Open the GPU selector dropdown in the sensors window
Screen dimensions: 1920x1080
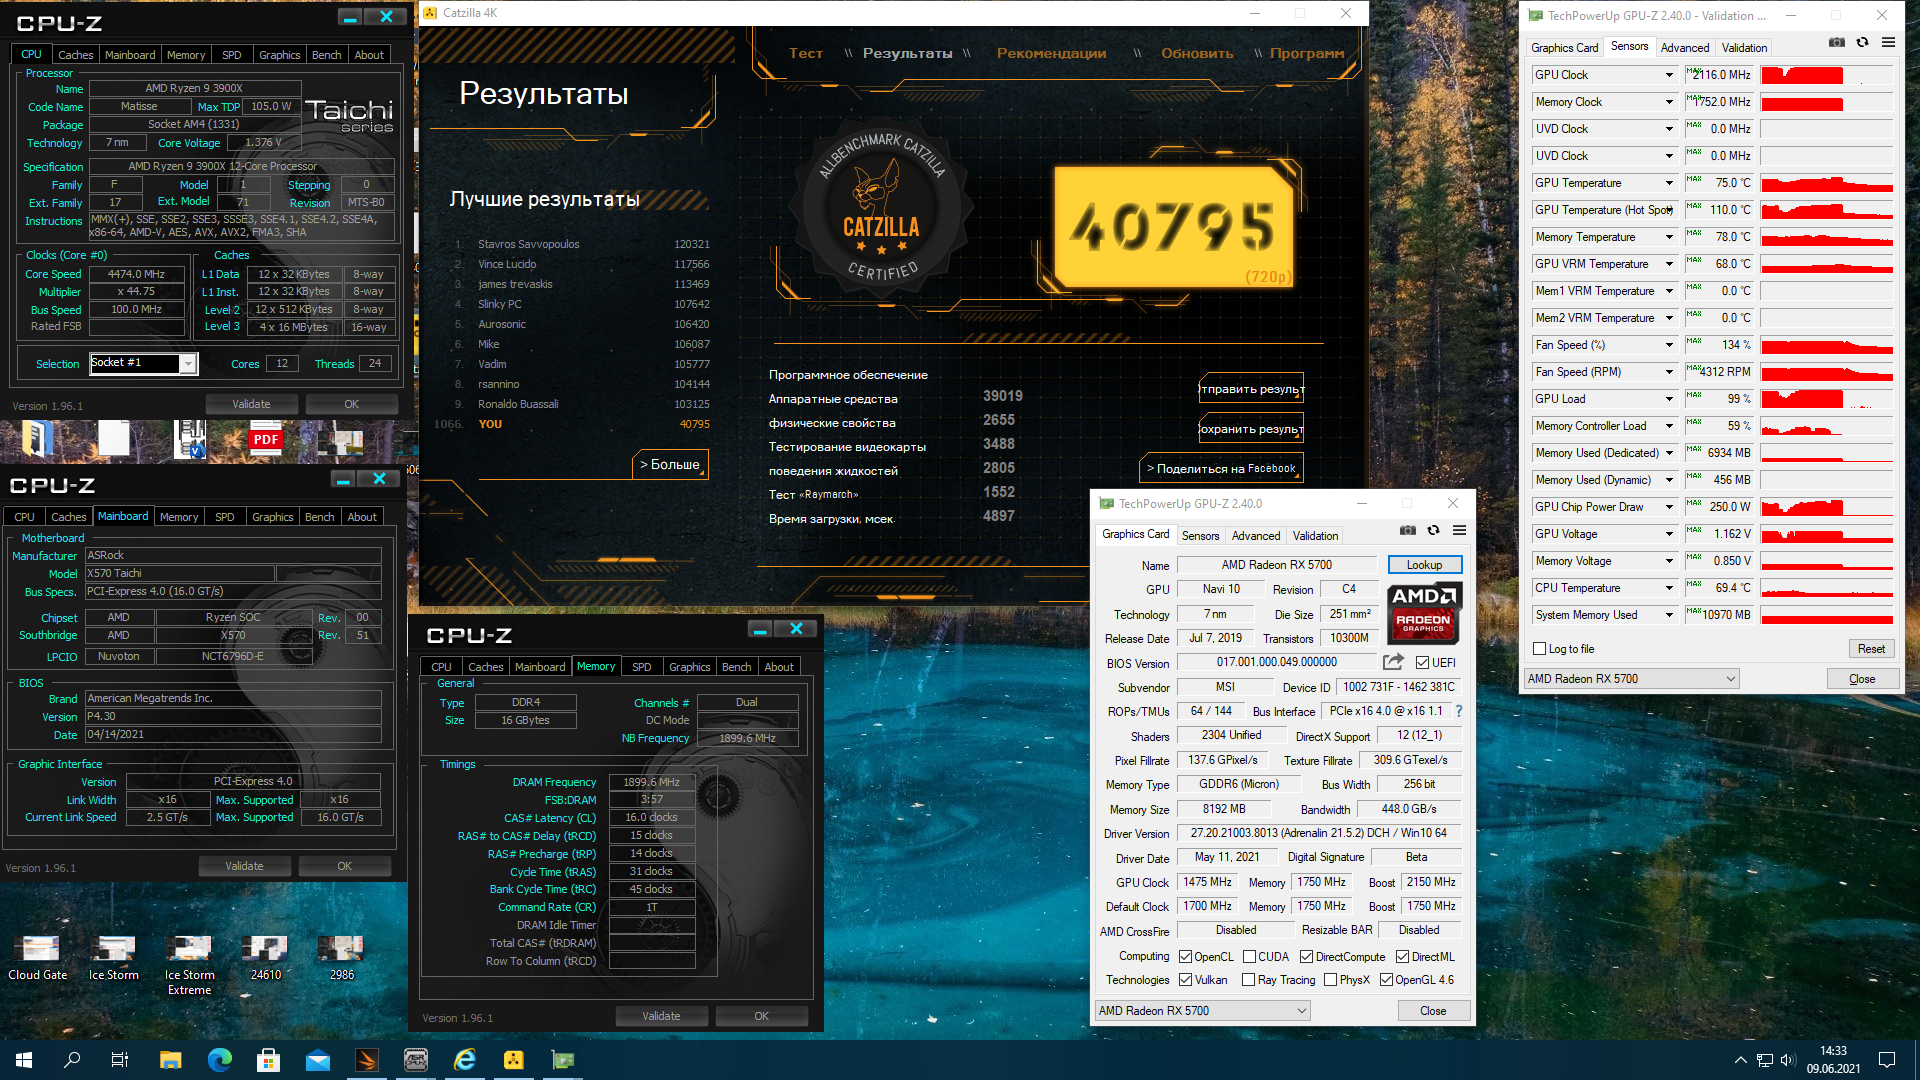(1631, 679)
